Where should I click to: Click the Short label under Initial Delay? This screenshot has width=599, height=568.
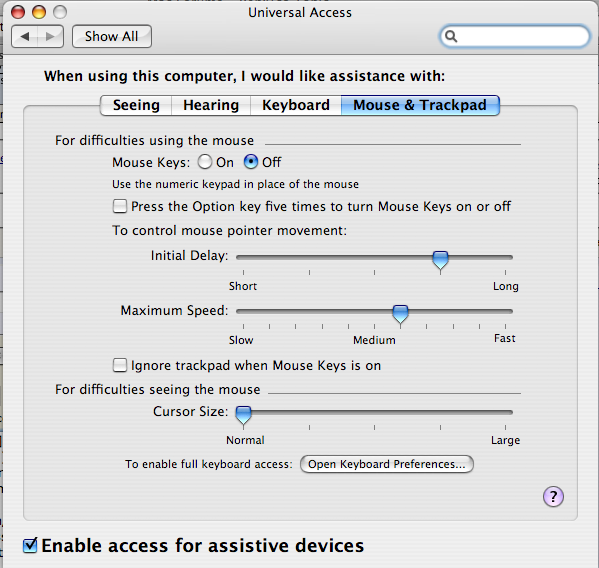(243, 286)
